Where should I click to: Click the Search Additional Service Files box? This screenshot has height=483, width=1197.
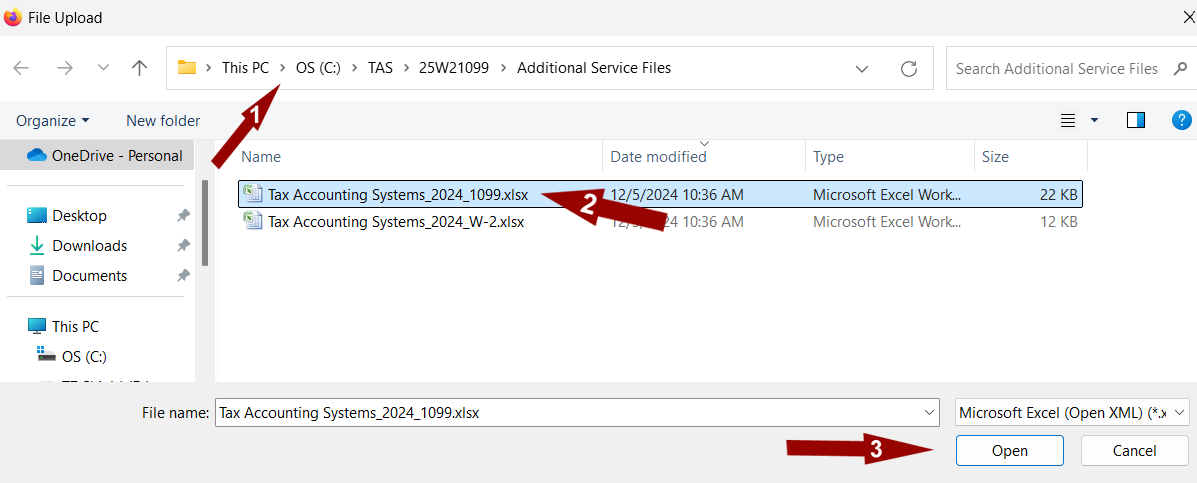(x=1055, y=69)
